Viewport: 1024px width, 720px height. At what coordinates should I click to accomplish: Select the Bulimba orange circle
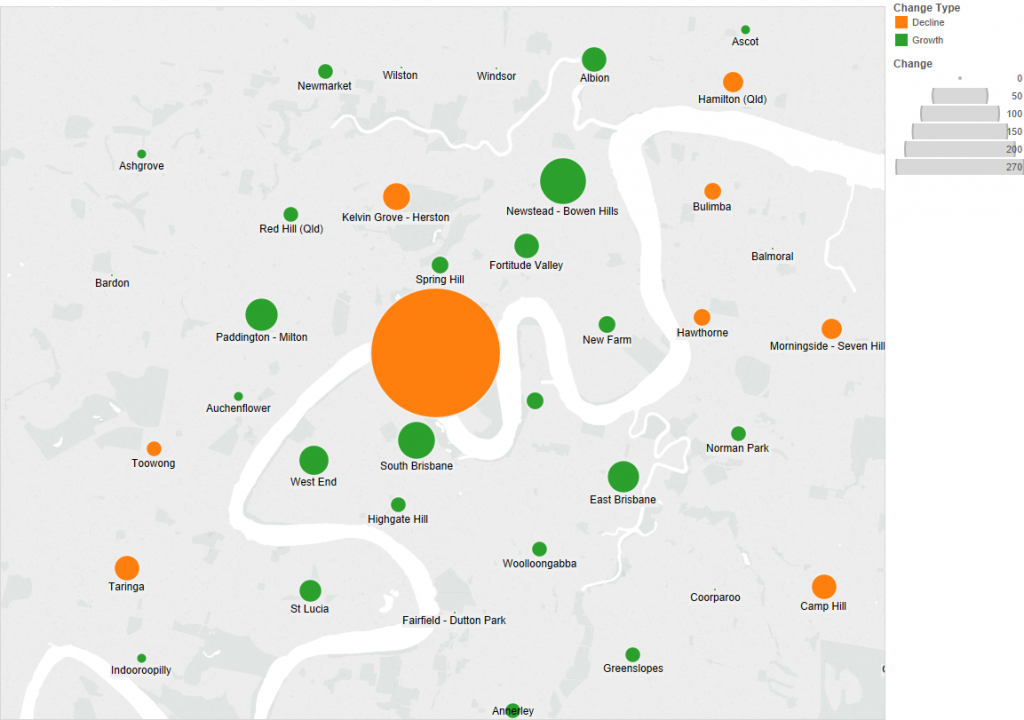pos(712,191)
